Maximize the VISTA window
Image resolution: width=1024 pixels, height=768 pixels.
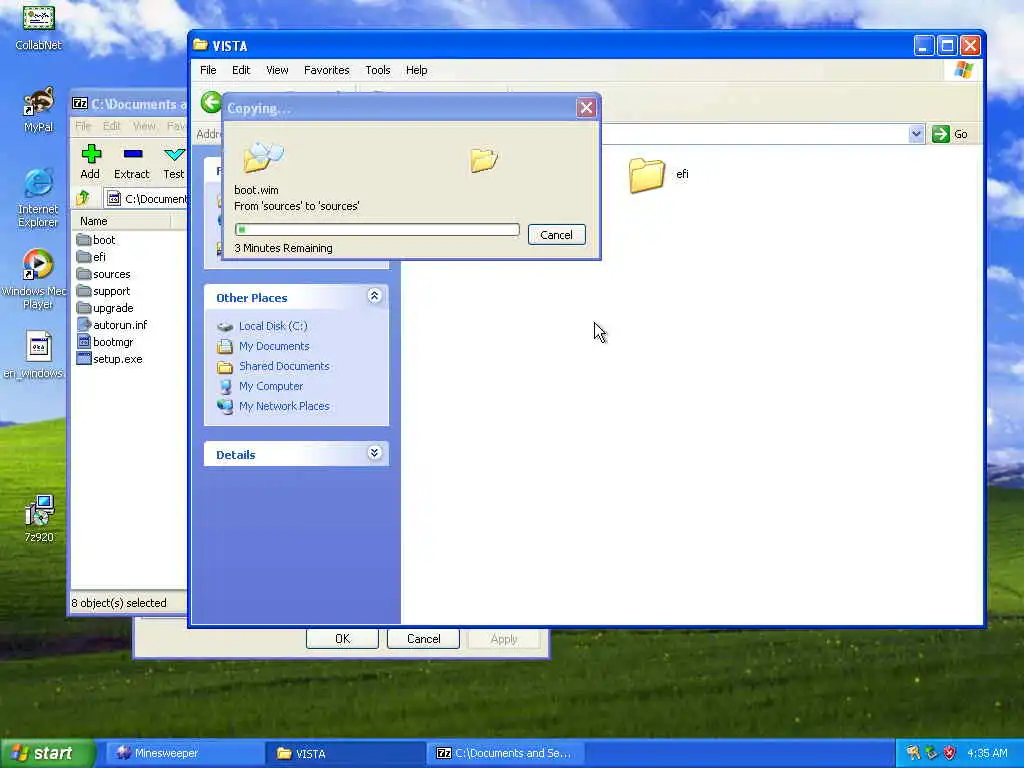(947, 46)
